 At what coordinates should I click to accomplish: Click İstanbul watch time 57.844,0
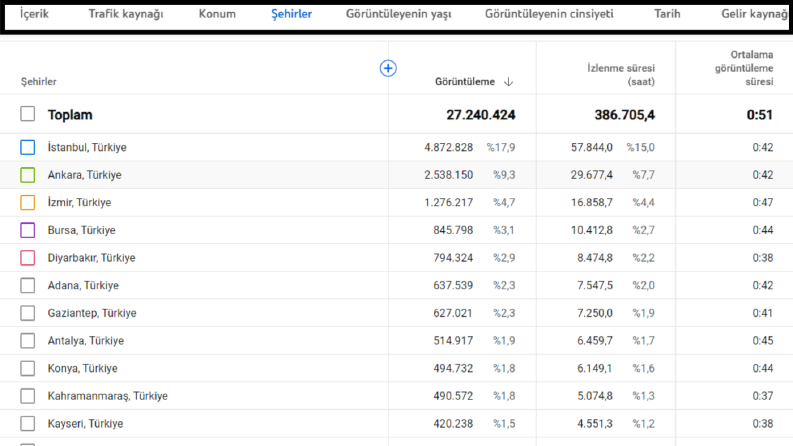(592, 147)
